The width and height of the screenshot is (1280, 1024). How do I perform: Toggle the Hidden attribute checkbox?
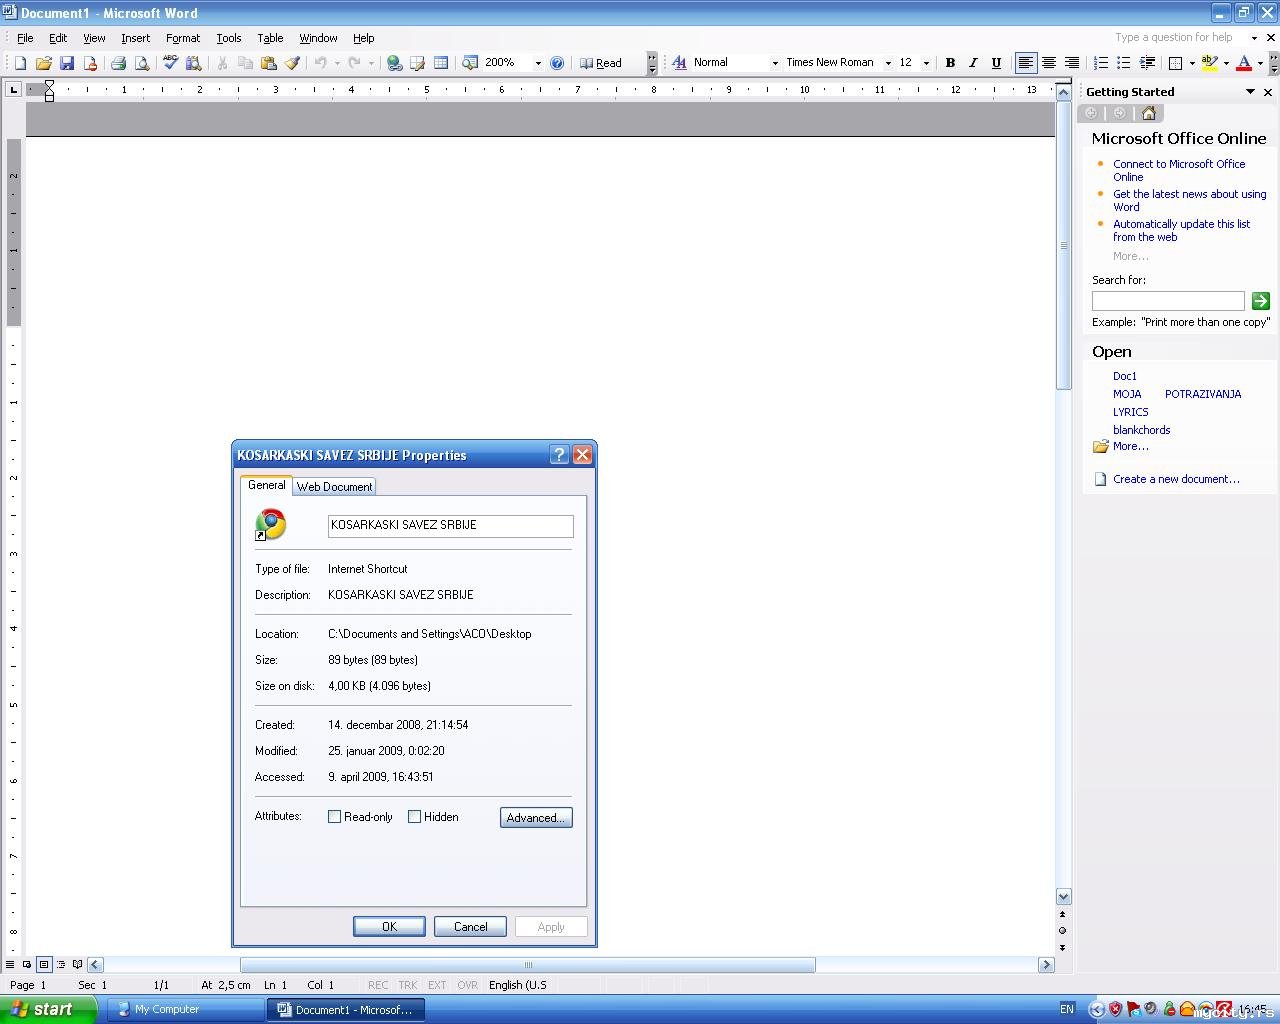pyautogui.click(x=414, y=817)
